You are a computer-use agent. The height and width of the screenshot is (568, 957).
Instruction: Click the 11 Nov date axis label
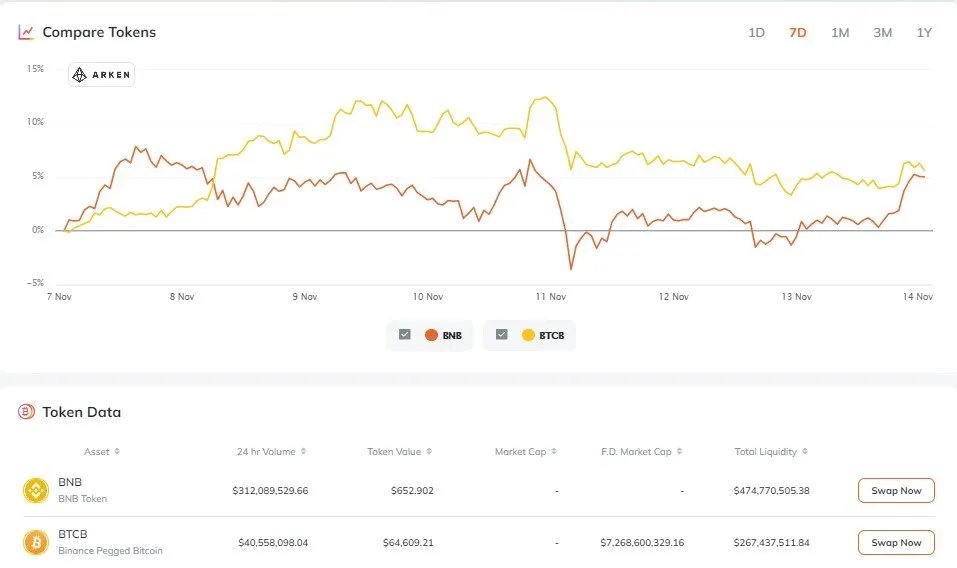click(x=551, y=297)
